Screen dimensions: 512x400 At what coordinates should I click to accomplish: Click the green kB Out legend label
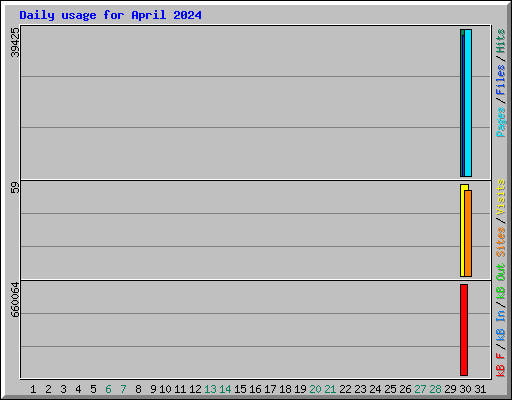[501, 281]
